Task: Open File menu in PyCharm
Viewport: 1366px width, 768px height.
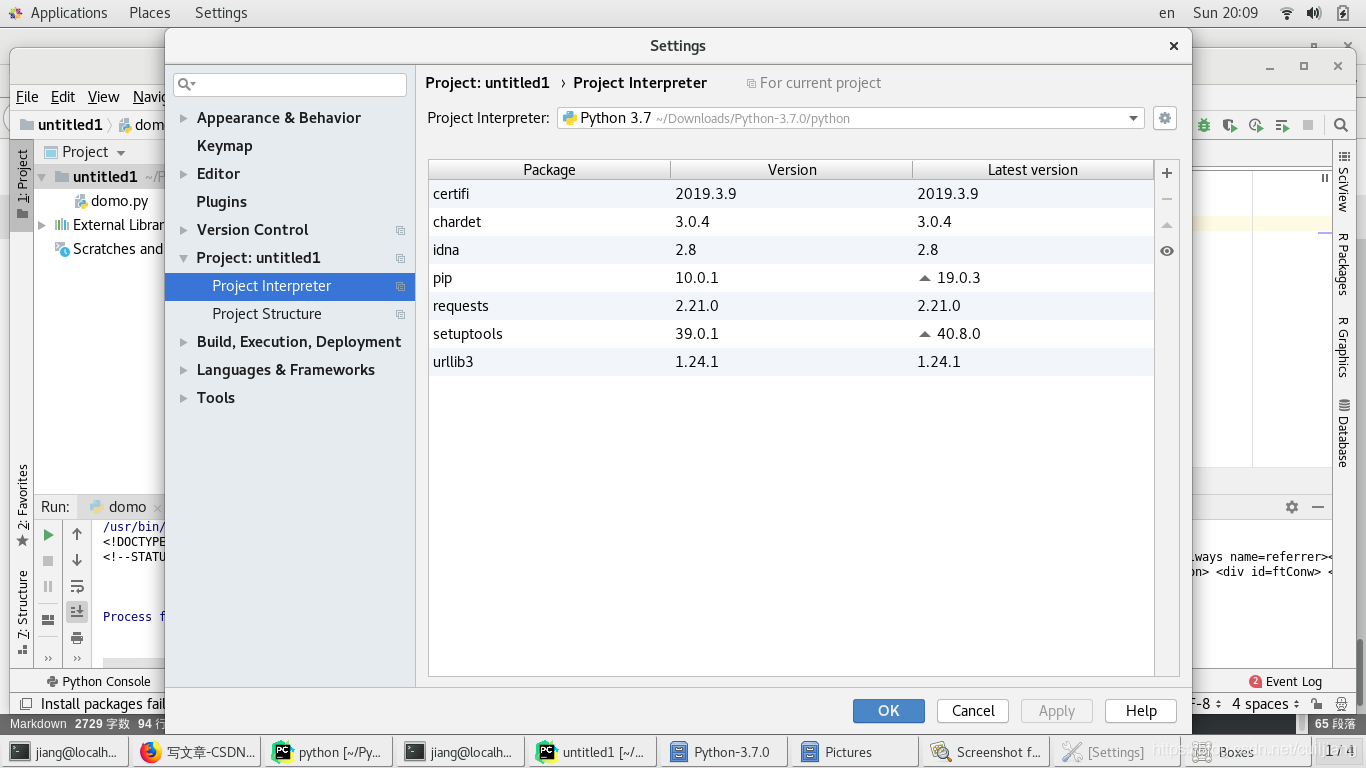Action: [27, 97]
